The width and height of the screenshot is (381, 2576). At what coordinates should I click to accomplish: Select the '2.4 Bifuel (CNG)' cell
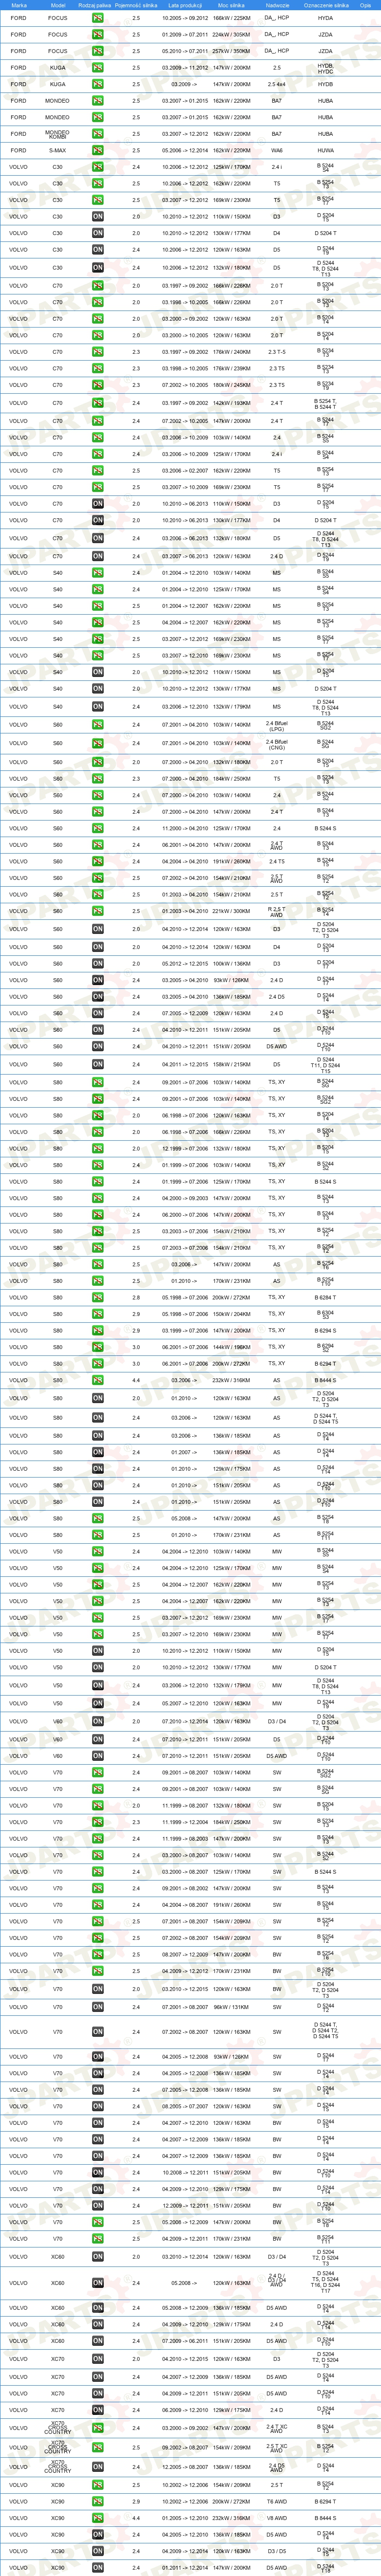[277, 743]
